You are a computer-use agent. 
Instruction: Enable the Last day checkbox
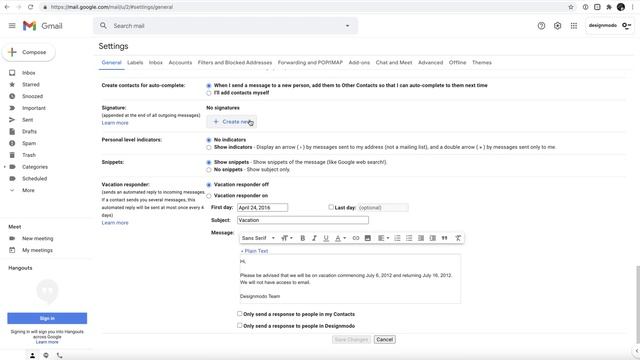[331, 207]
